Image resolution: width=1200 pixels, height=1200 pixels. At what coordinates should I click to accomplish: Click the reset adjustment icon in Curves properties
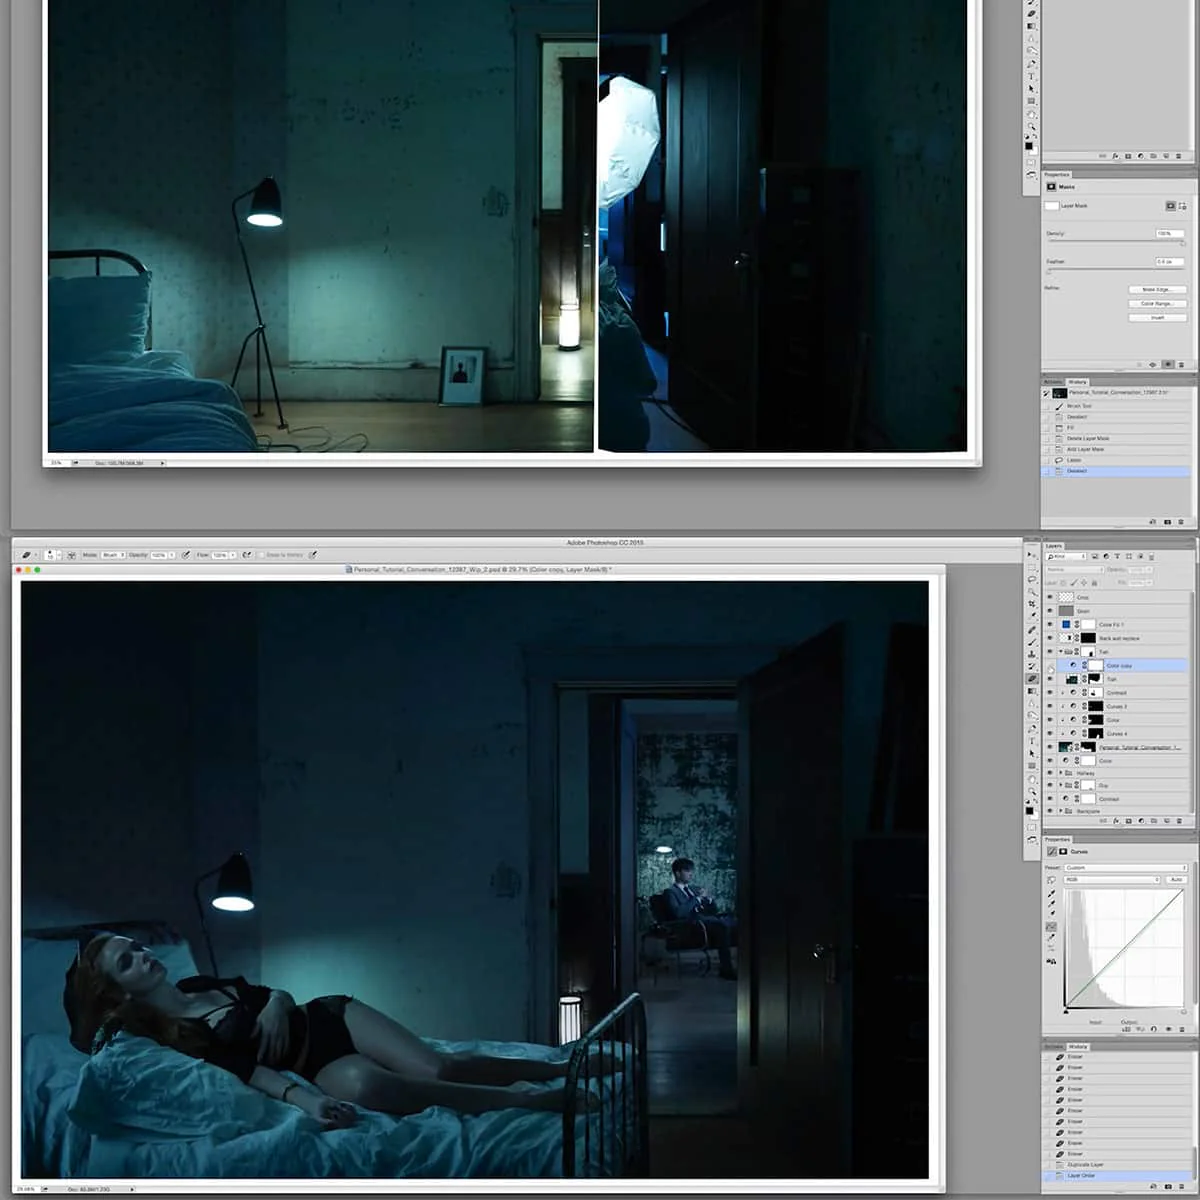(x=1153, y=1029)
